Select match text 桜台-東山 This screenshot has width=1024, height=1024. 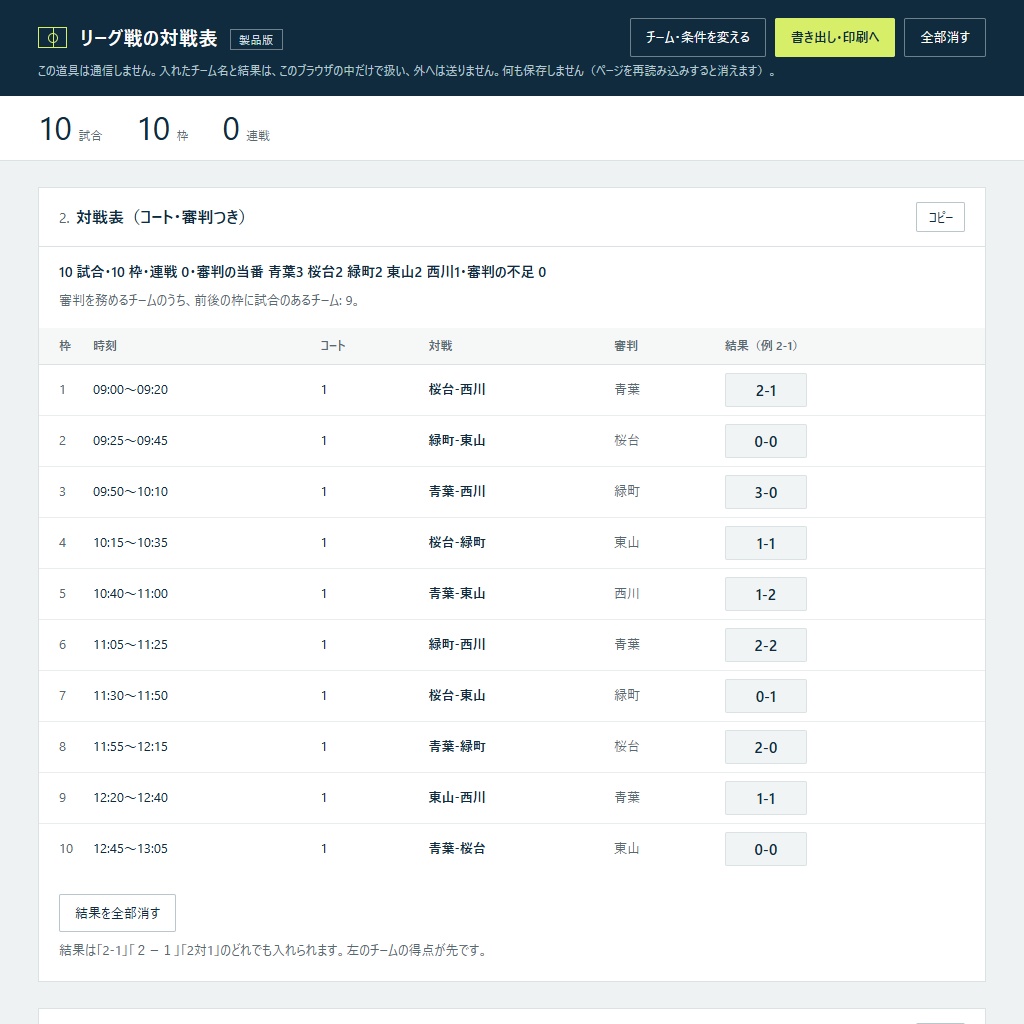click(456, 695)
